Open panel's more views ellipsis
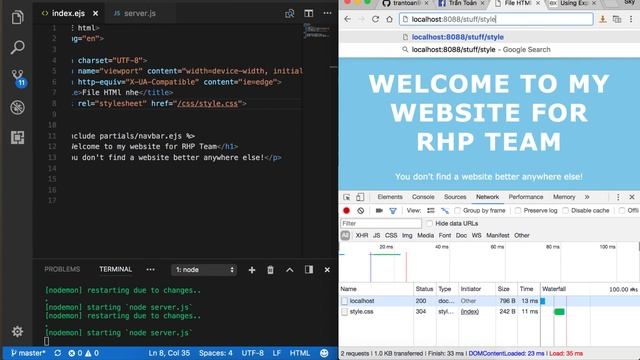This screenshot has height=360, width=640. 150,269
